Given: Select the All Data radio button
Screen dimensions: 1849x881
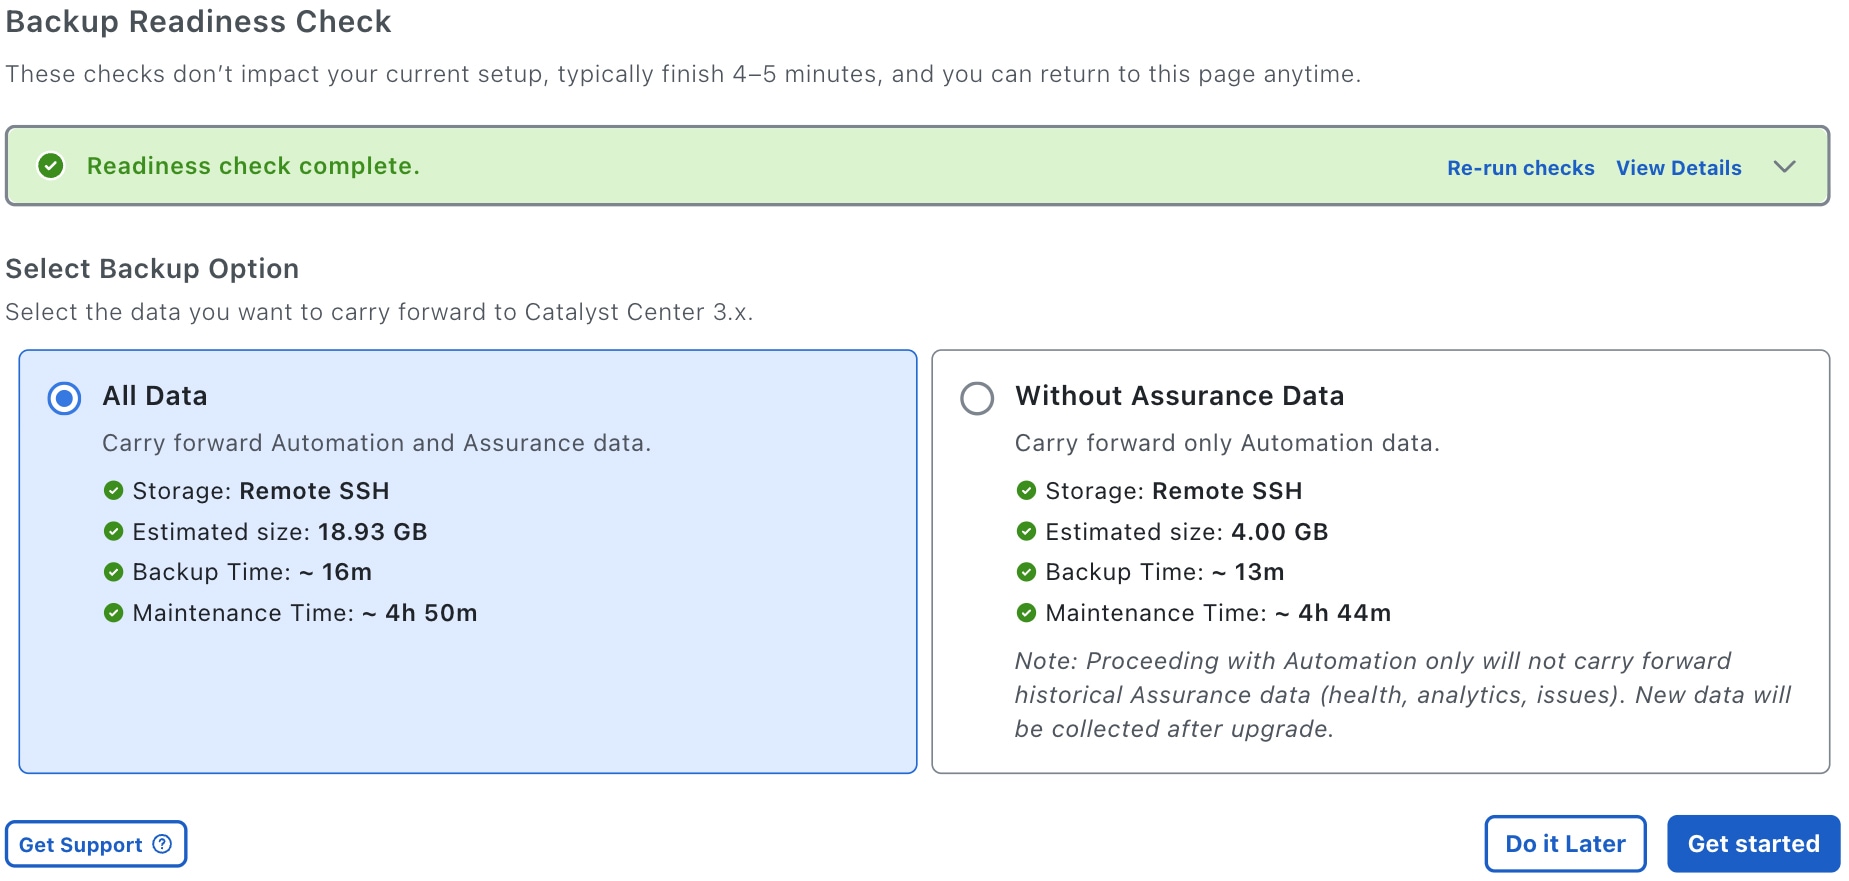Looking at the screenshot, I should pyautogui.click(x=65, y=398).
